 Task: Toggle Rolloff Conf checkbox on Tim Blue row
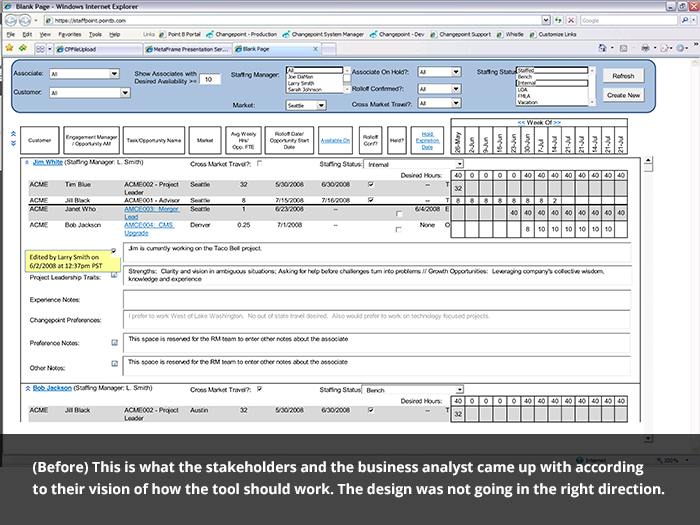coord(371,184)
